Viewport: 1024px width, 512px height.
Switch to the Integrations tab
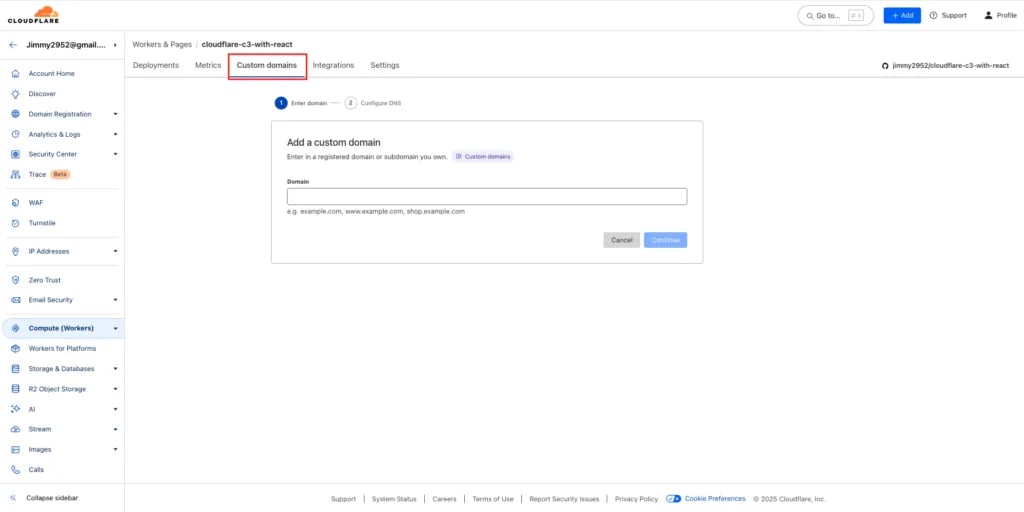click(333, 65)
